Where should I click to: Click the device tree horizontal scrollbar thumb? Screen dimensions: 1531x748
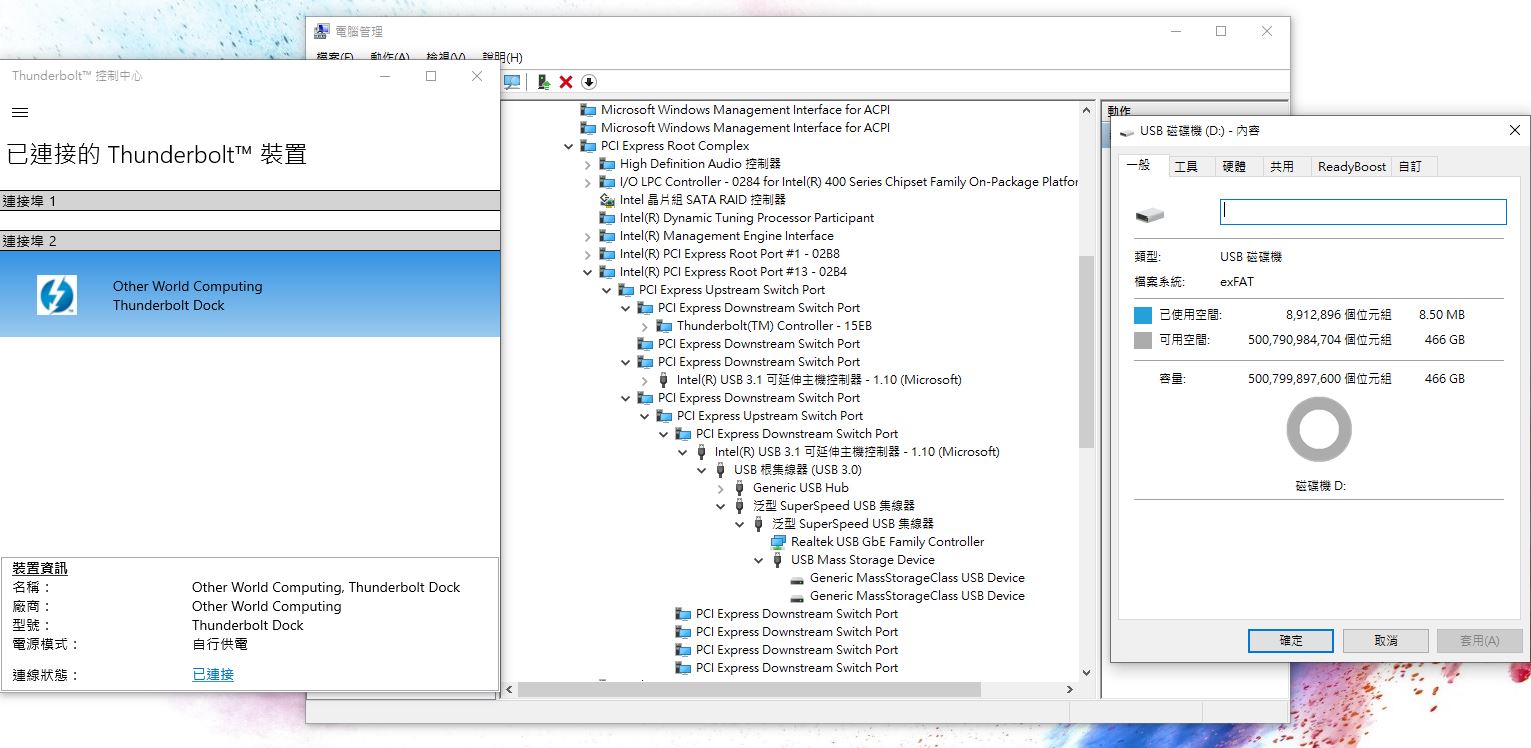(x=750, y=689)
